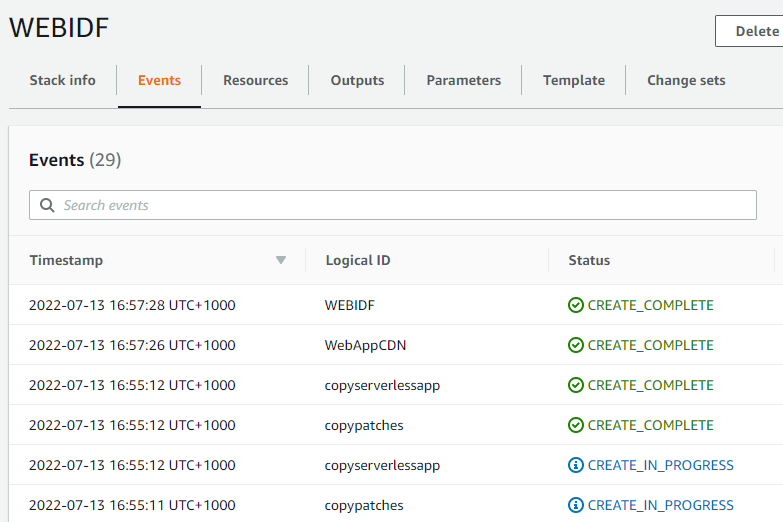Click green check icon in WEBIDF row
This screenshot has height=522, width=783.
point(576,305)
